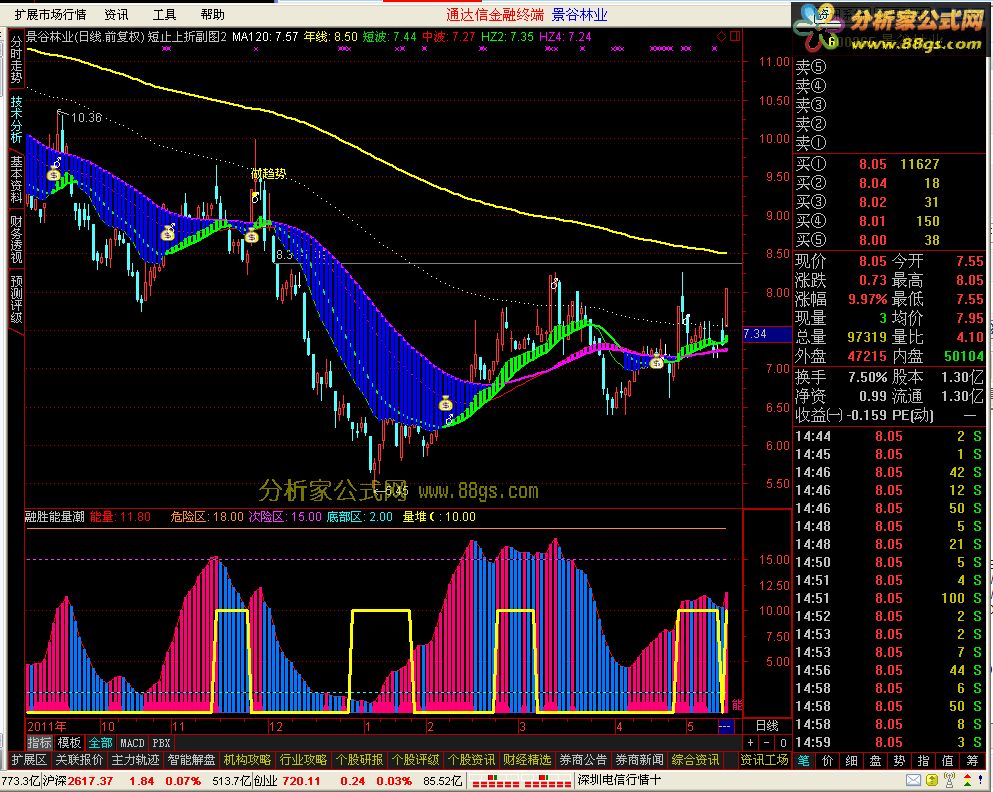Select the 细 panel tab
The height and width of the screenshot is (792, 993).
852,760
